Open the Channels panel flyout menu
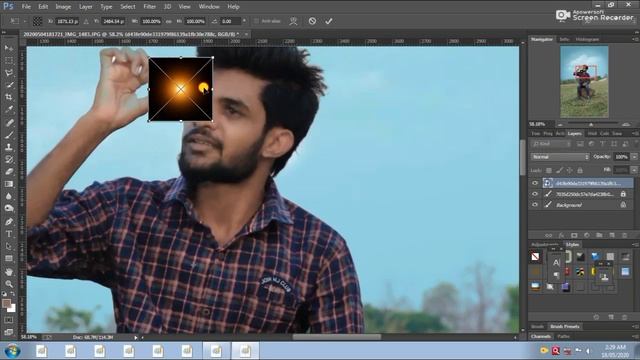 (x=635, y=336)
